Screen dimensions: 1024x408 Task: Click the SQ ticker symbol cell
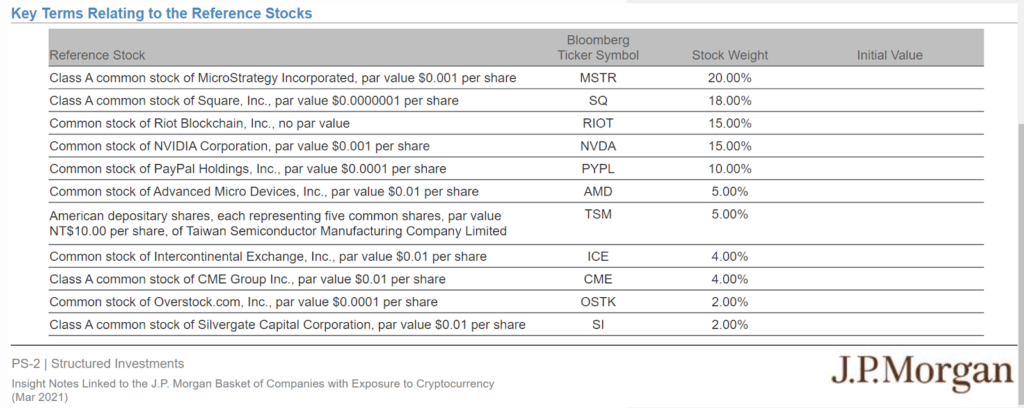(597, 101)
